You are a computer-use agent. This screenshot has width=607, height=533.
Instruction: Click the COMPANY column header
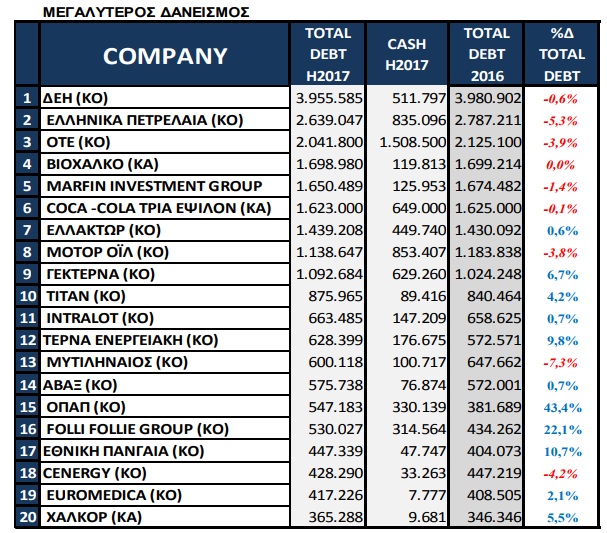(165, 56)
